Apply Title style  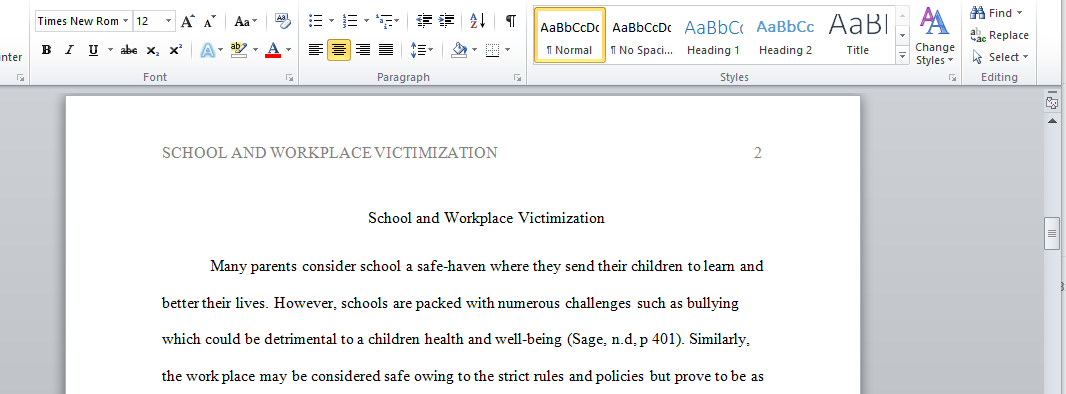click(857, 35)
